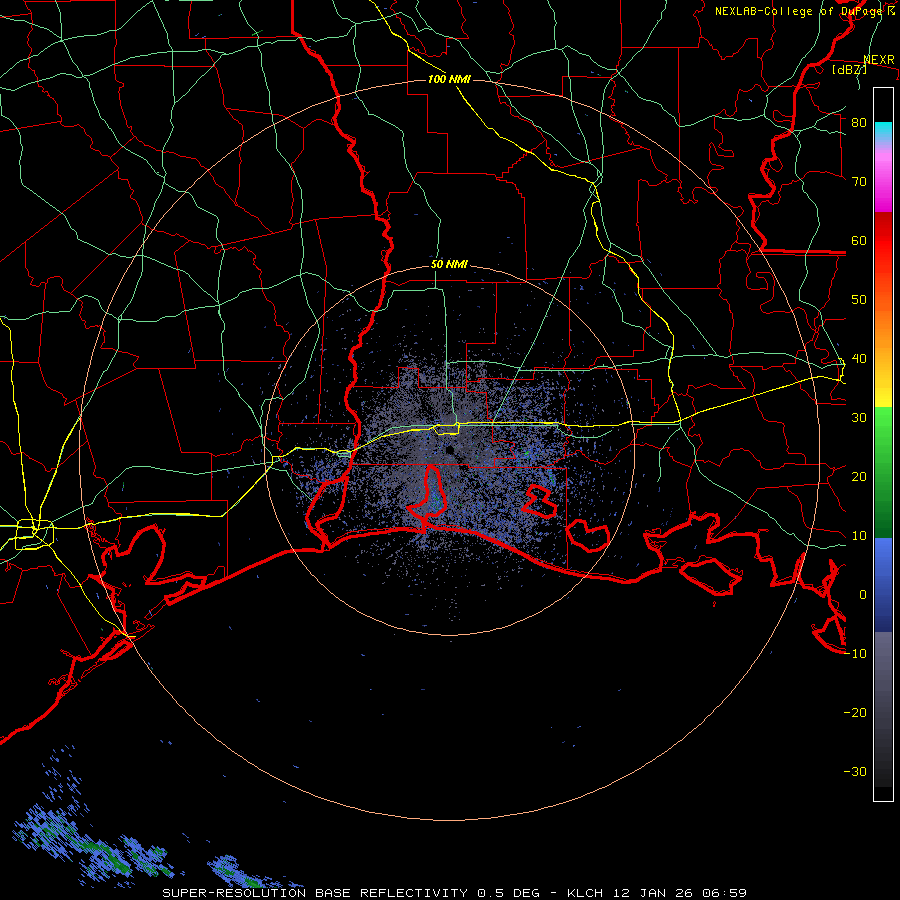Click the 30 value on the dBZ scale

pyautogui.click(x=859, y=417)
